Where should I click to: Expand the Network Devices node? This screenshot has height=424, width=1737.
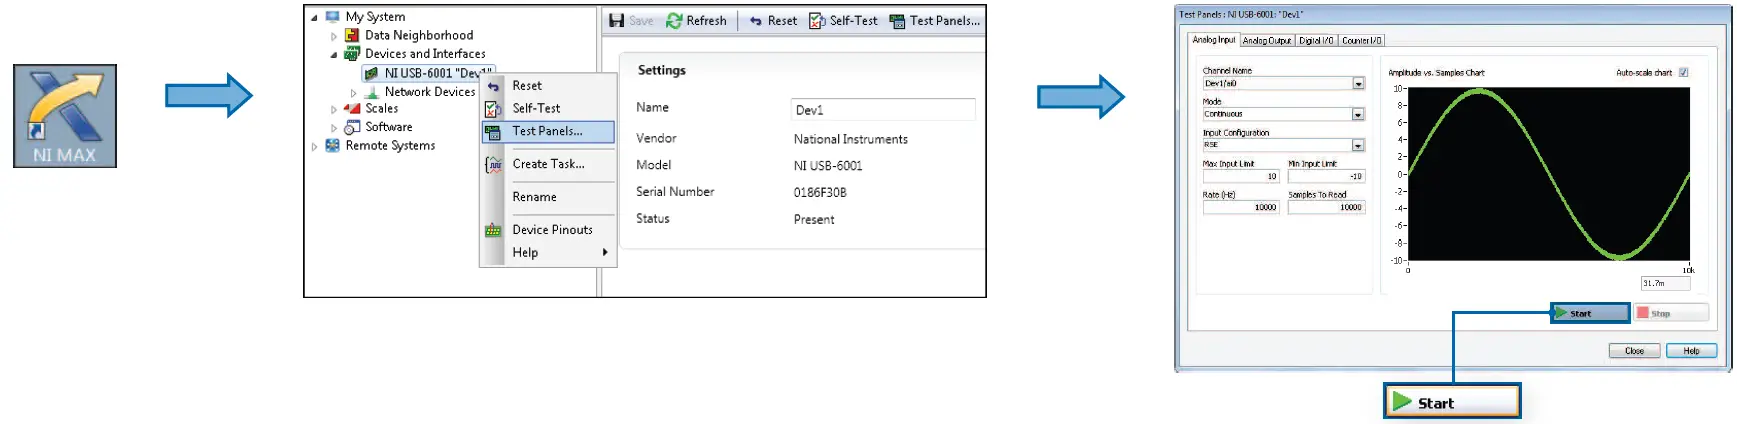[354, 93]
